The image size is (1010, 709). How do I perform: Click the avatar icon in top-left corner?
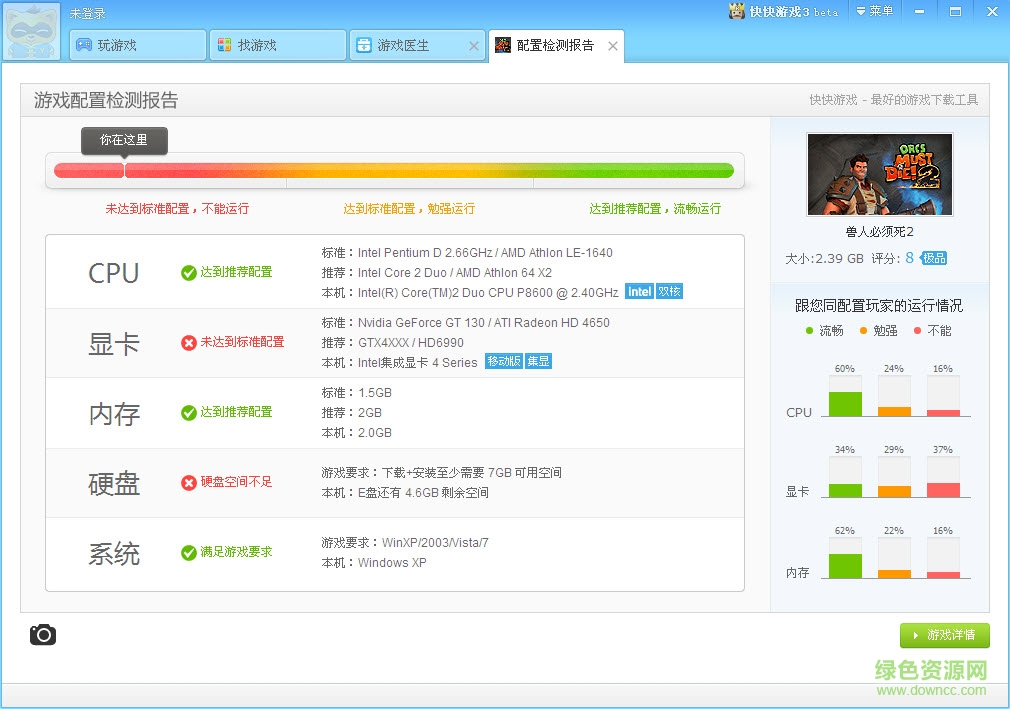tap(31, 30)
